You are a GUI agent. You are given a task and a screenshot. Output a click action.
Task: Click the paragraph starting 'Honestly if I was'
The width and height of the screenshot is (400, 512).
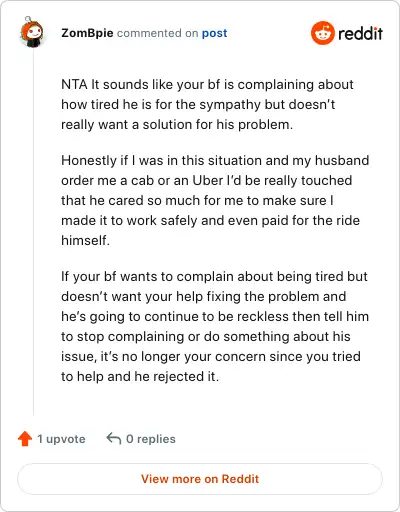(215, 200)
